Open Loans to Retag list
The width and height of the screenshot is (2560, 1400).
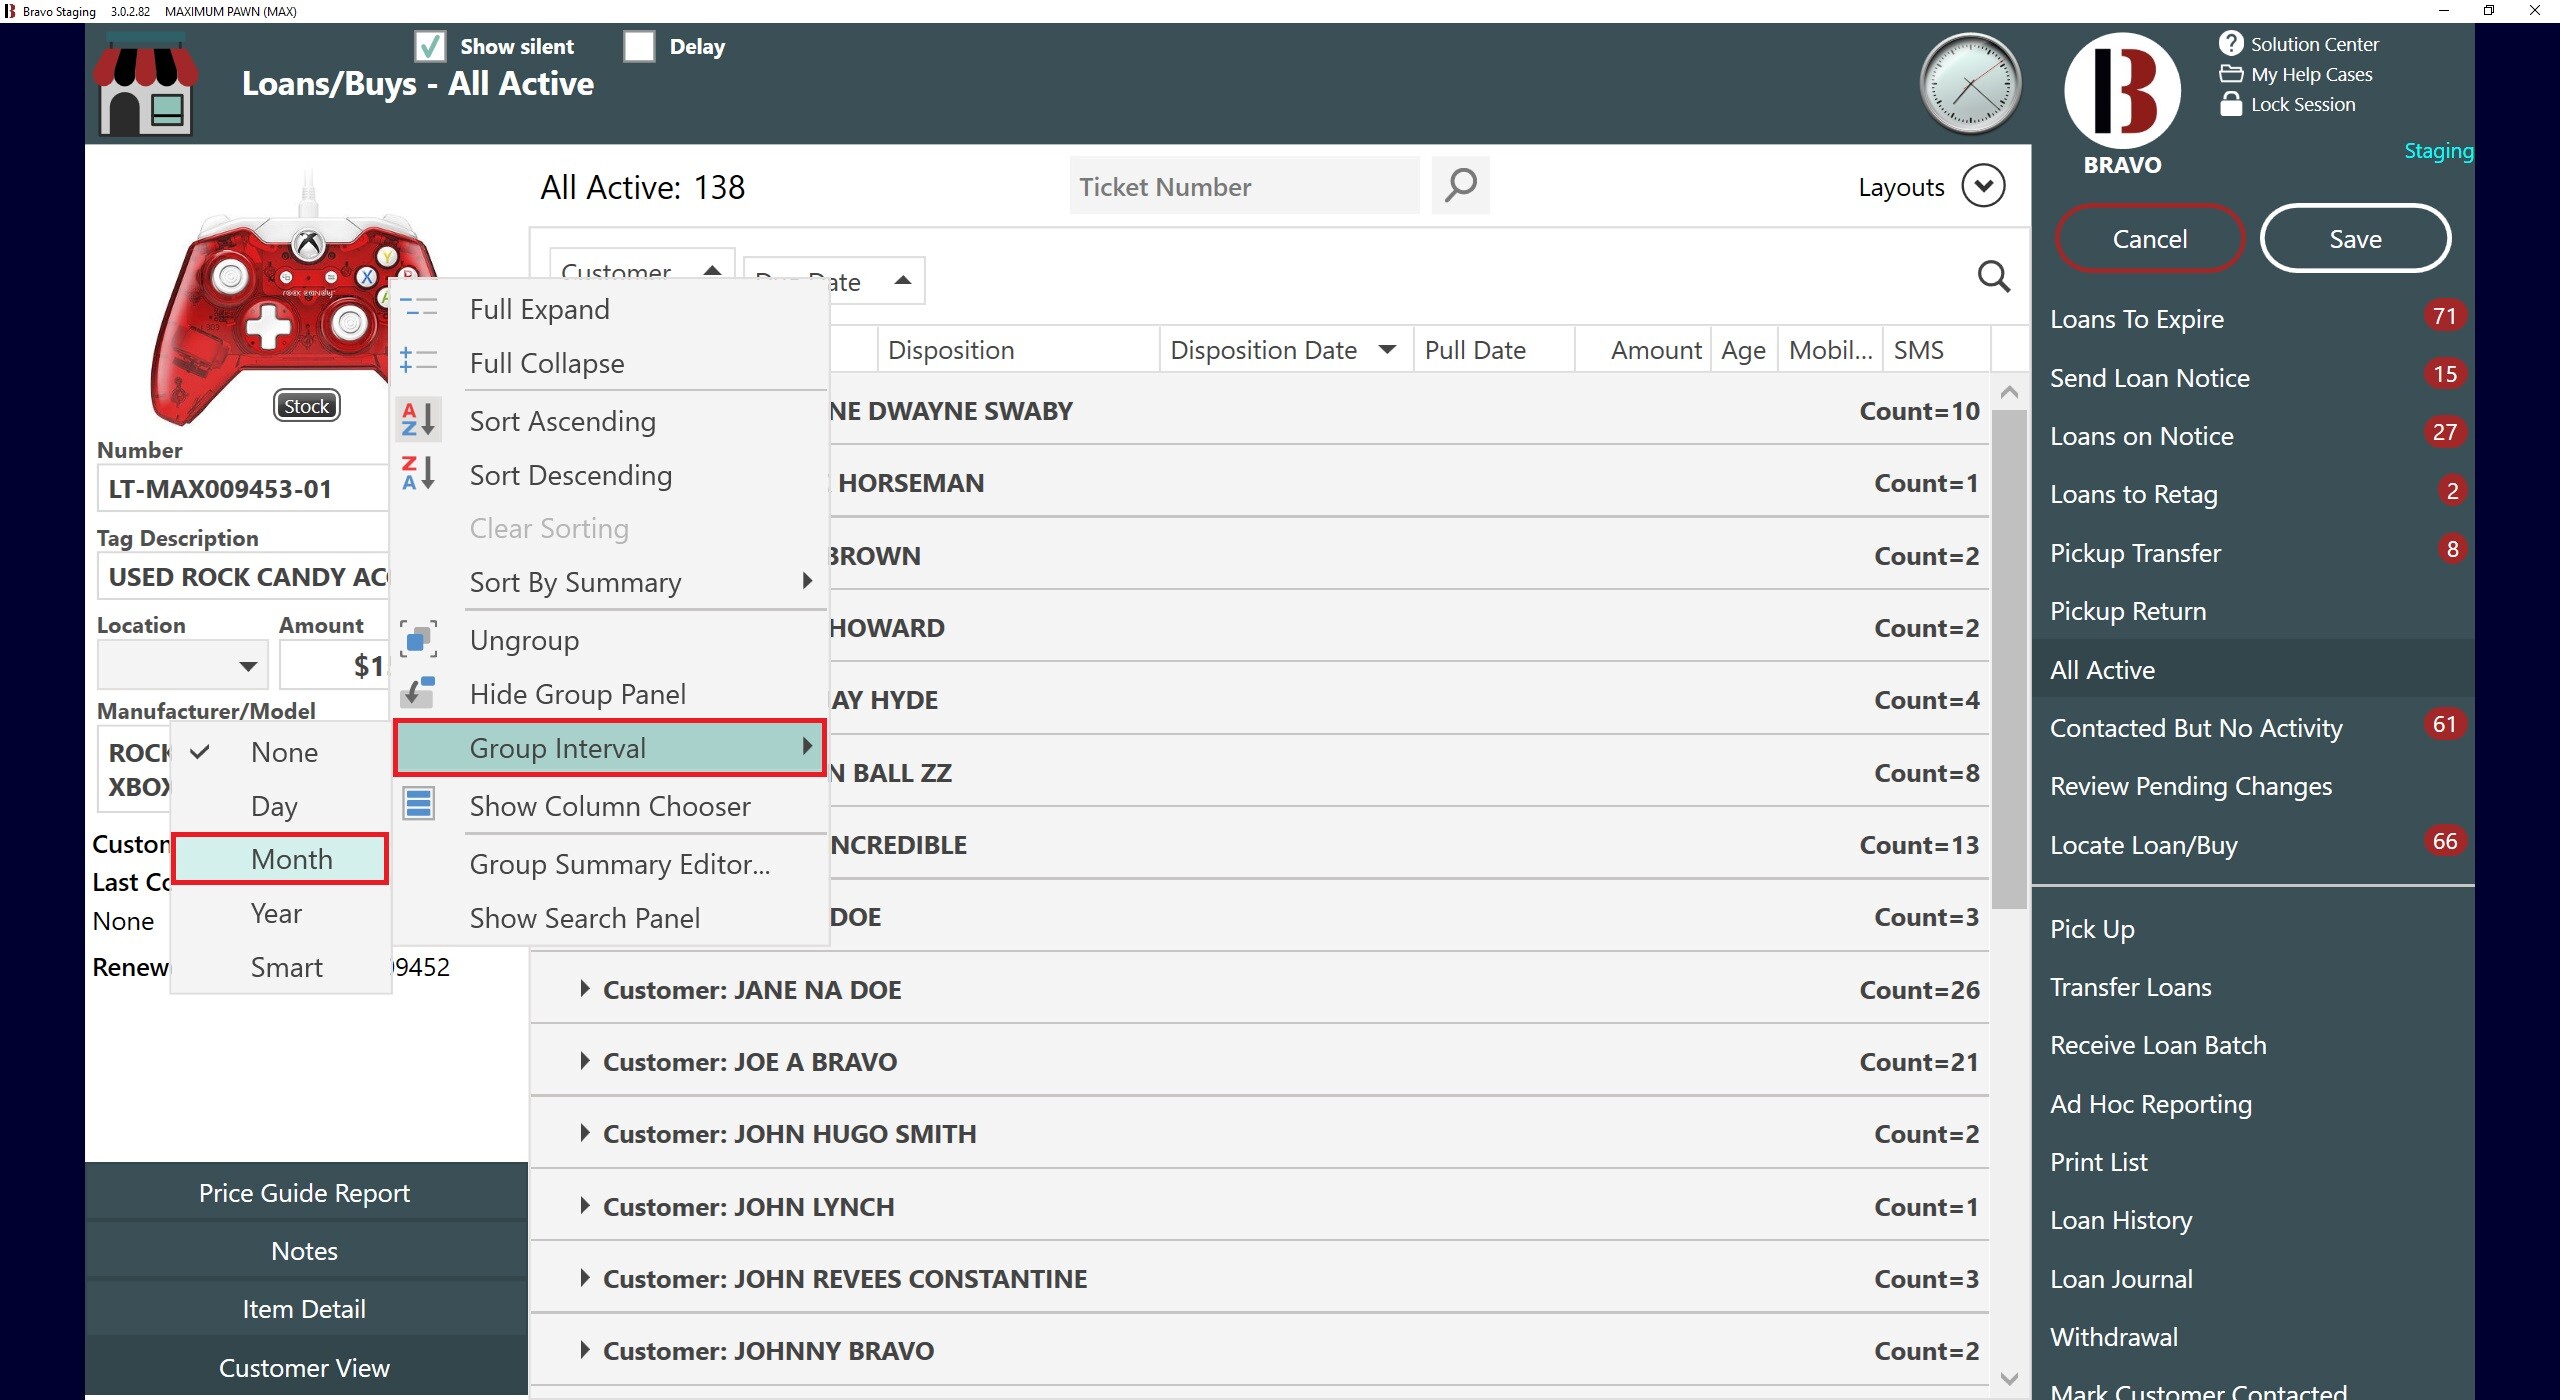[2134, 494]
